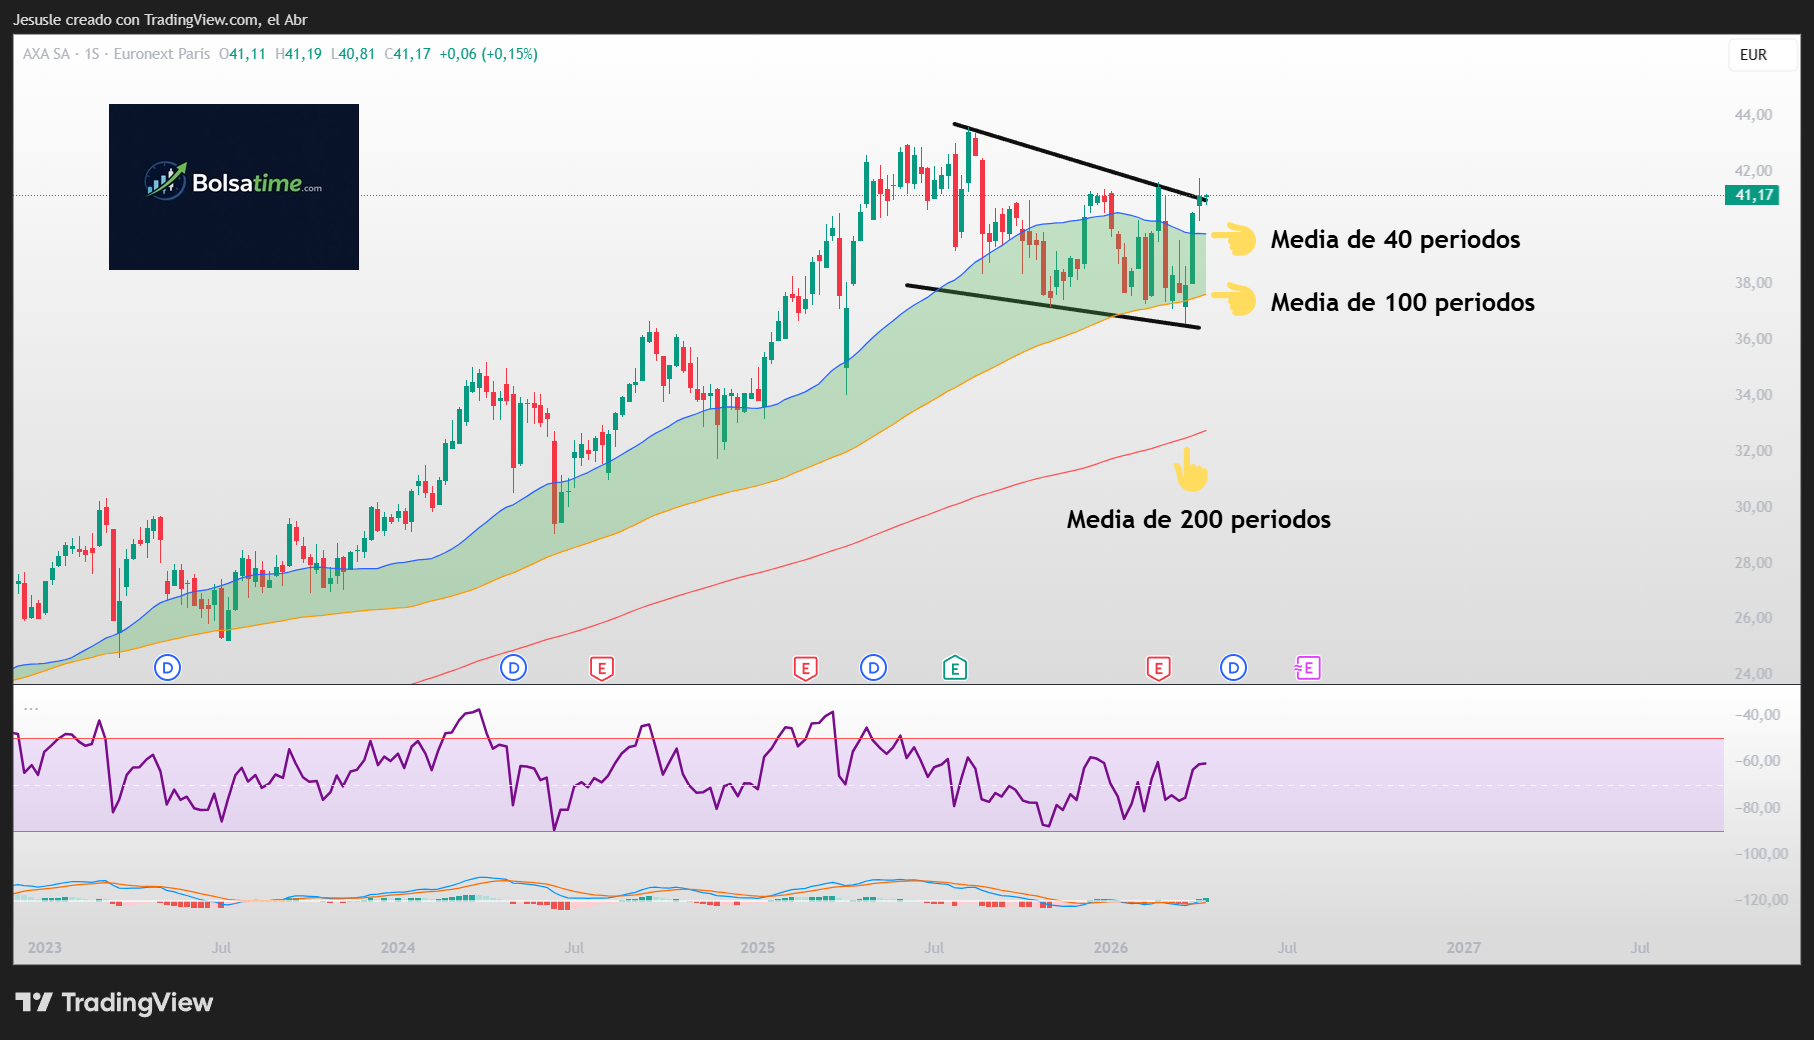This screenshot has width=1814, height=1040.
Task: Click the Bolsatime logo image
Action: click(x=233, y=186)
